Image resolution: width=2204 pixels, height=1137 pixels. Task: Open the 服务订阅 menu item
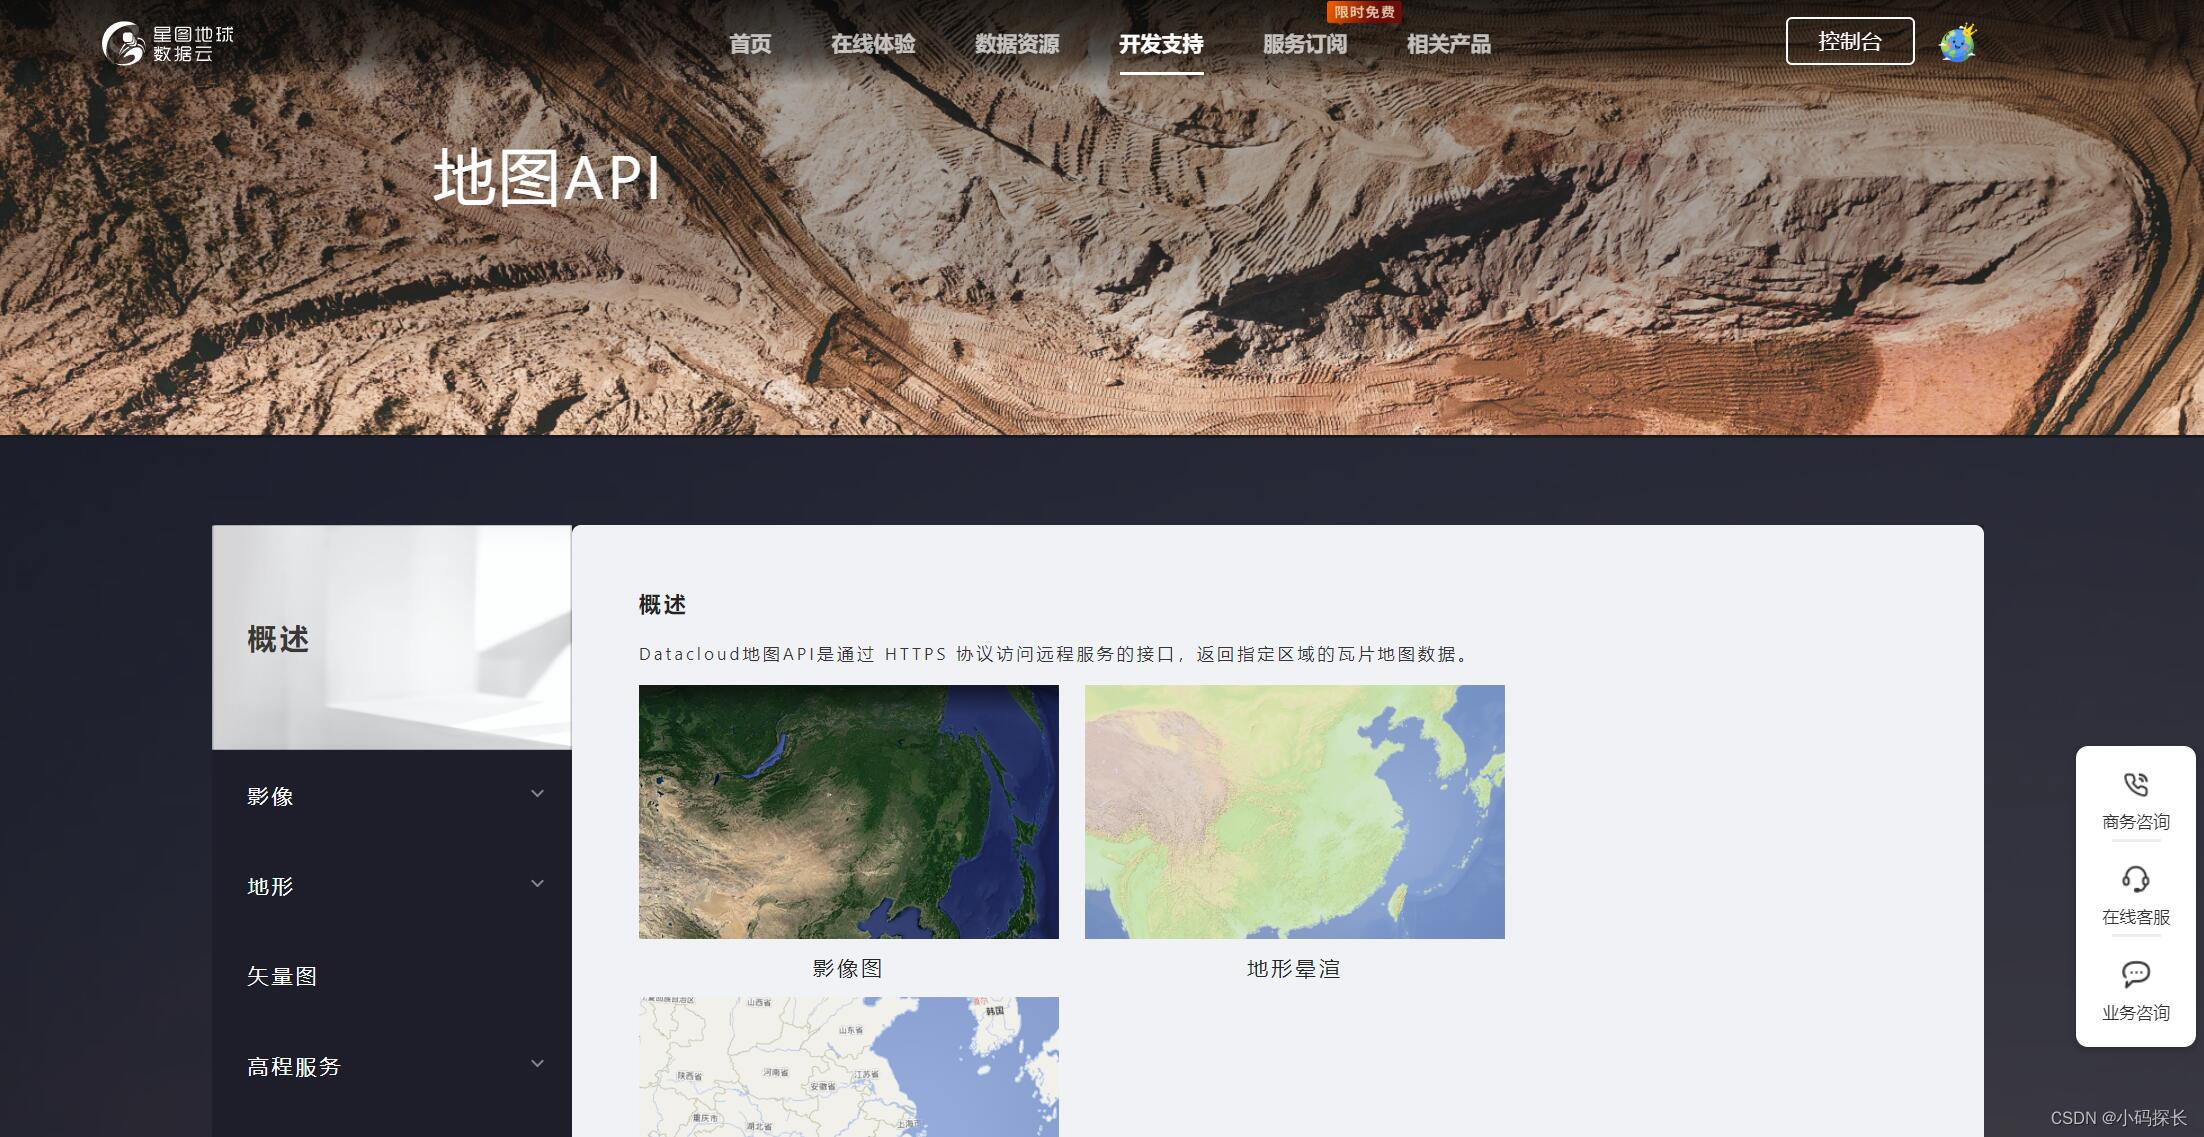pos(1304,44)
